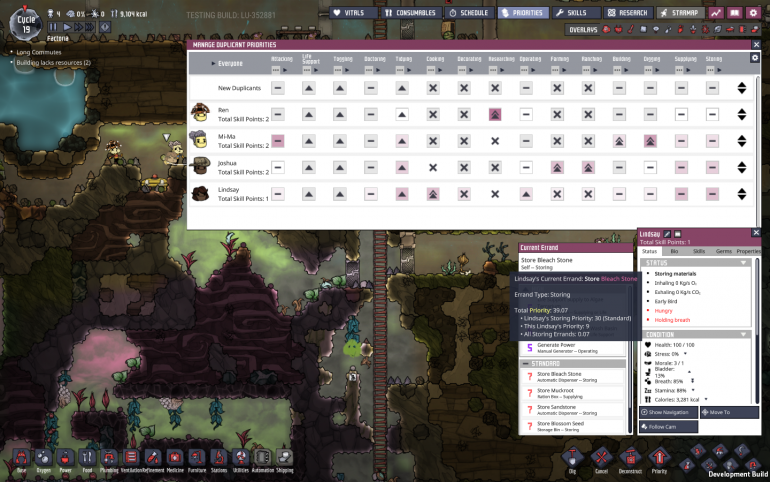Screen dimensions: 770x482
Task: Toggle Mi-Ma's Digging priority
Action: 650,141
